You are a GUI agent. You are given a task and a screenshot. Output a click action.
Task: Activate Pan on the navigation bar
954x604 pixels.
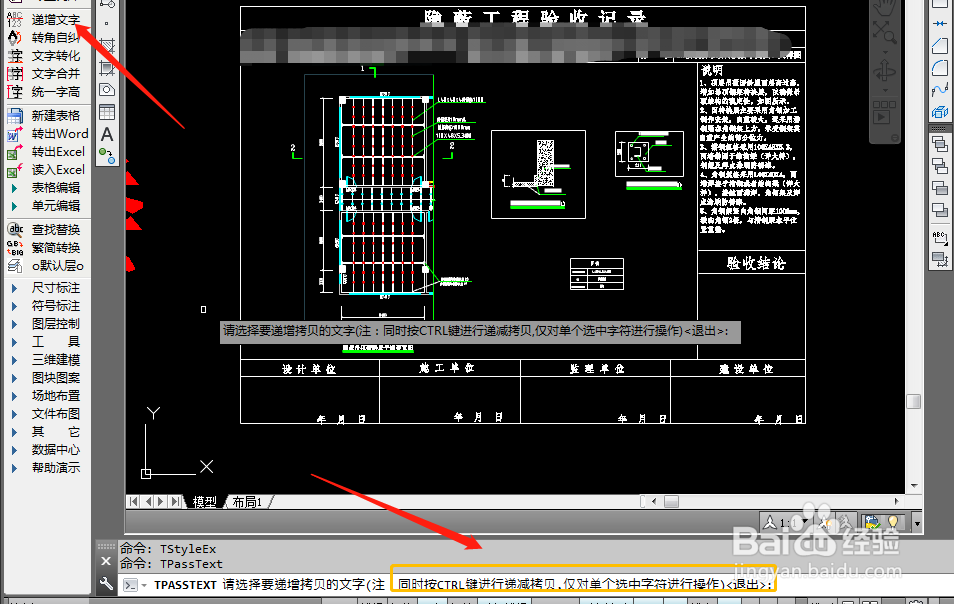pyautogui.click(x=884, y=7)
